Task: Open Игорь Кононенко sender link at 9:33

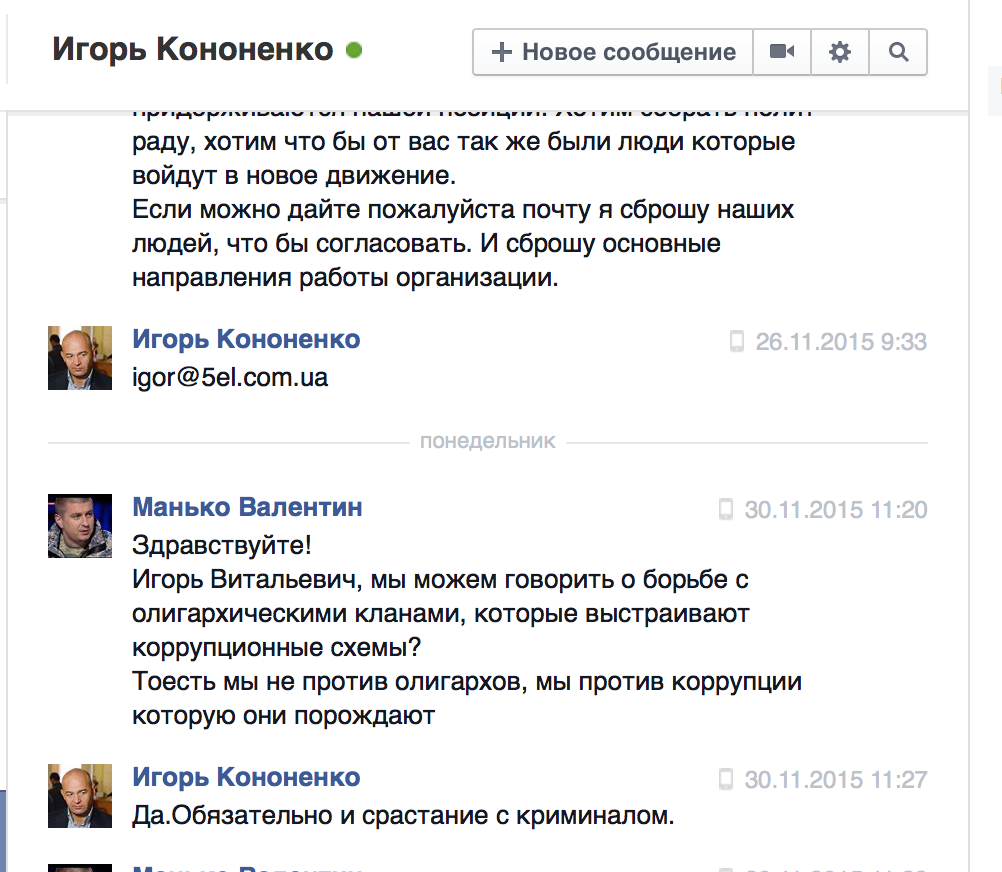Action: click(246, 340)
